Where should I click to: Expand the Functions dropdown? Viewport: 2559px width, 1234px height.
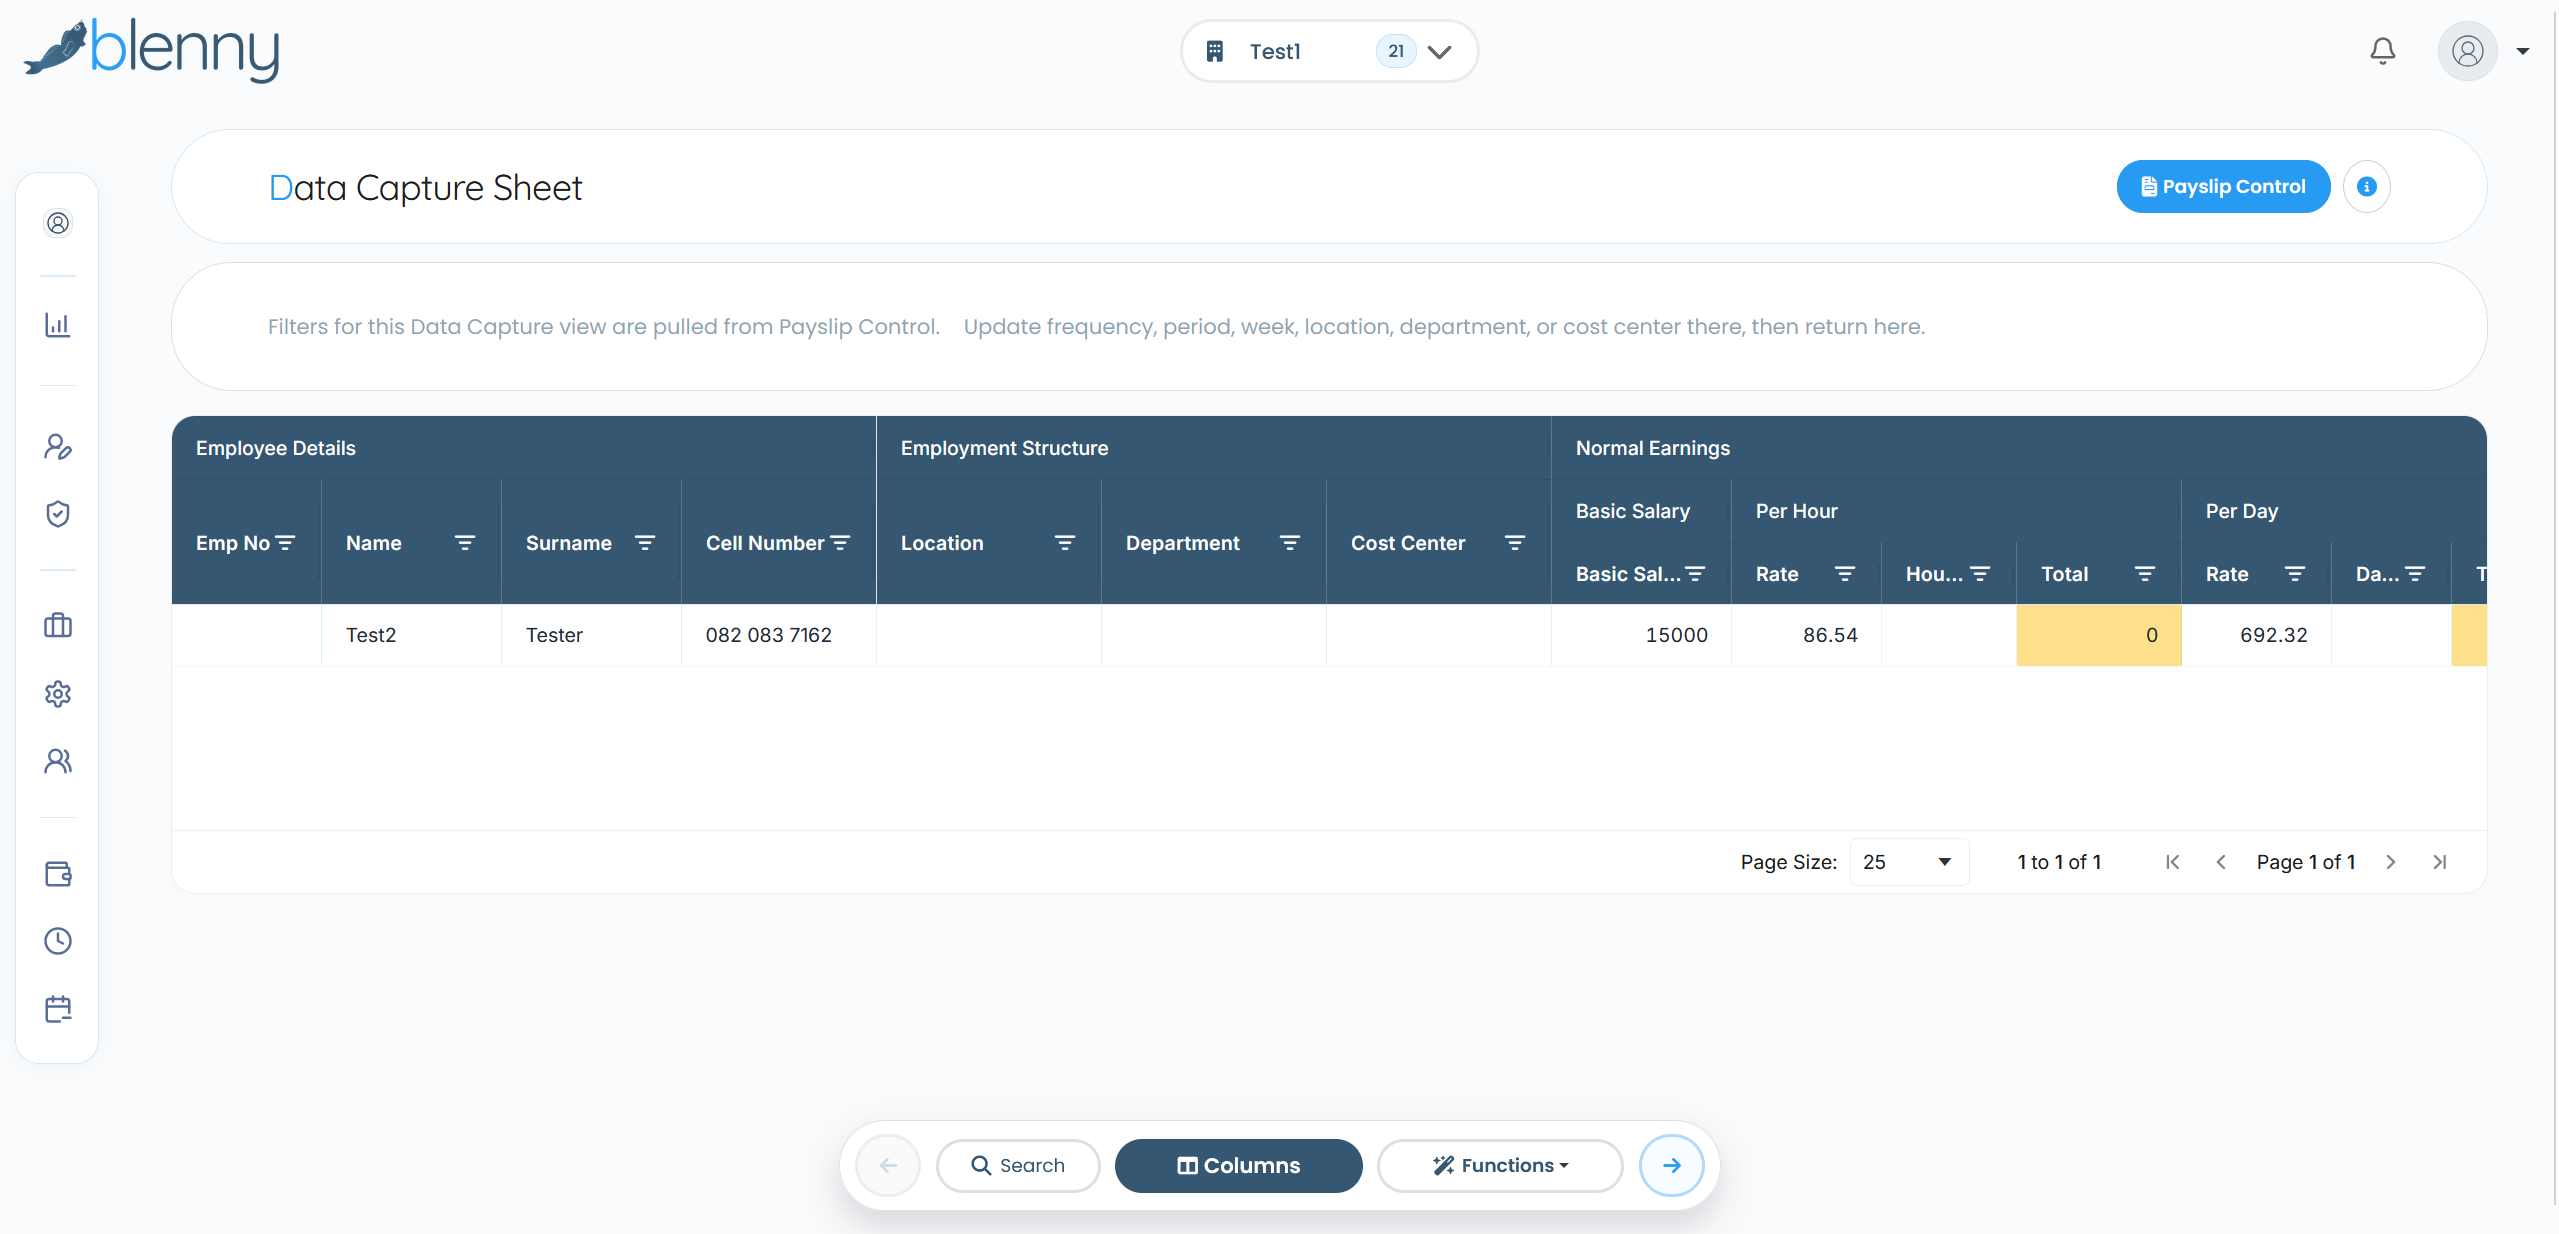pos(1500,1166)
